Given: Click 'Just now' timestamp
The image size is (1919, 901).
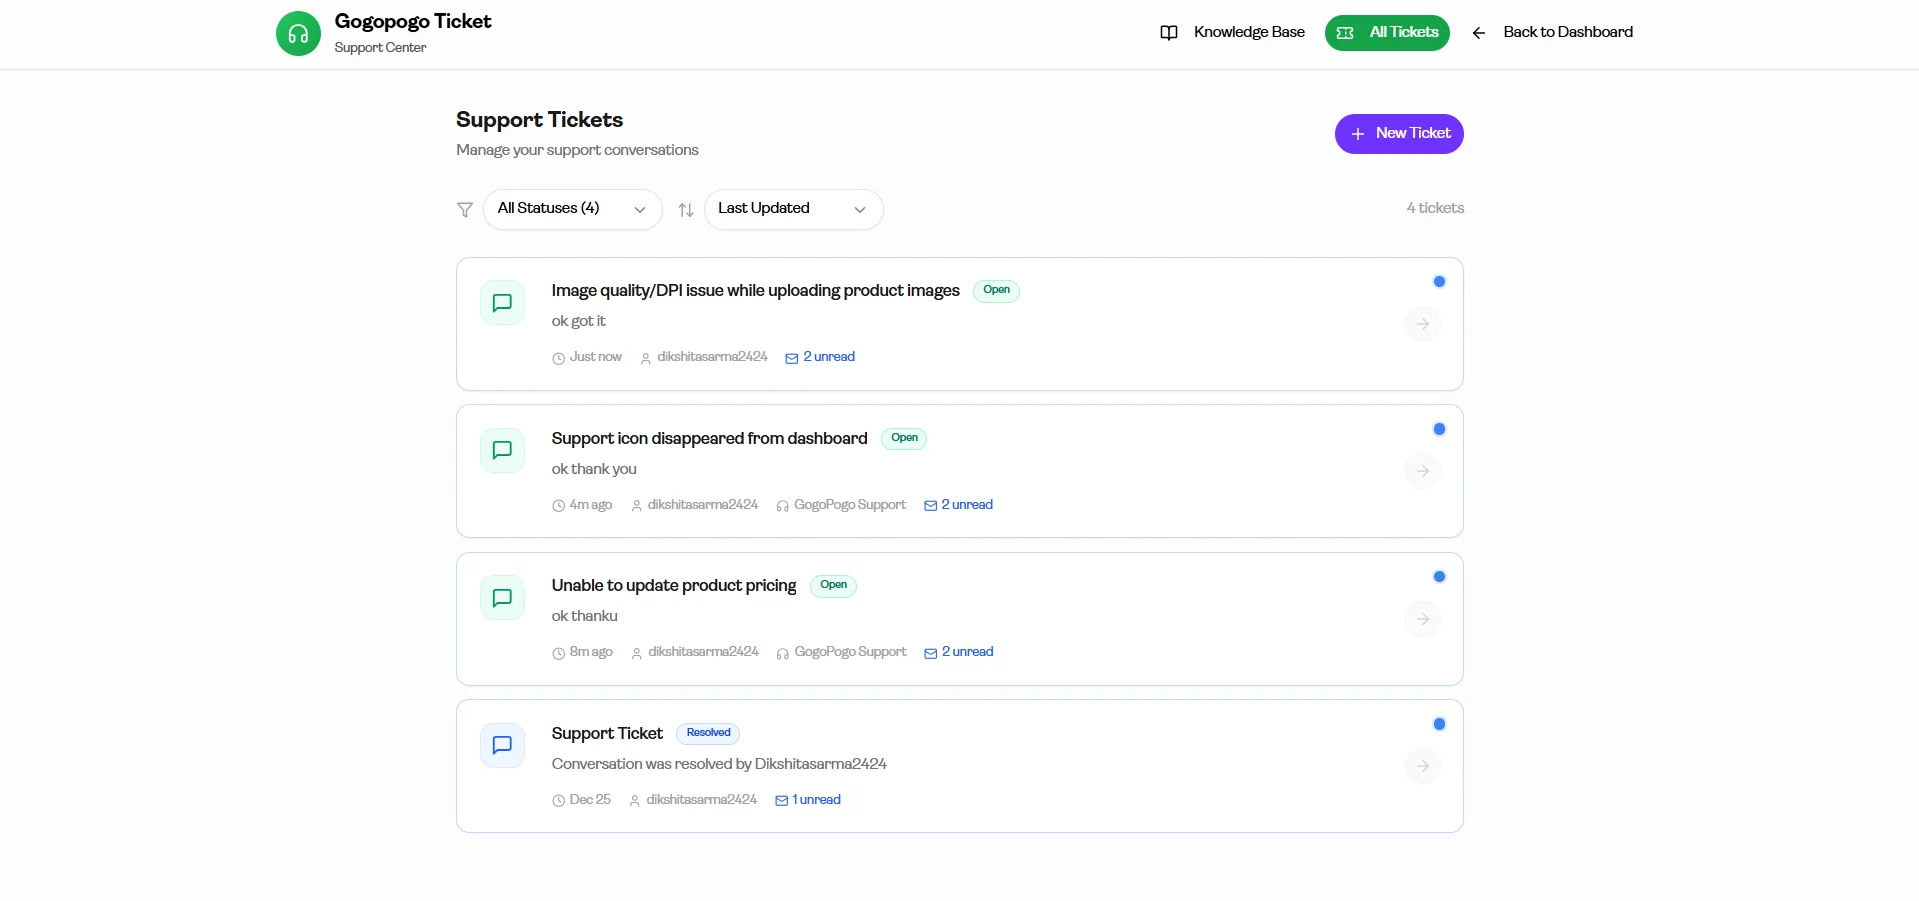Looking at the screenshot, I should pyautogui.click(x=587, y=357).
